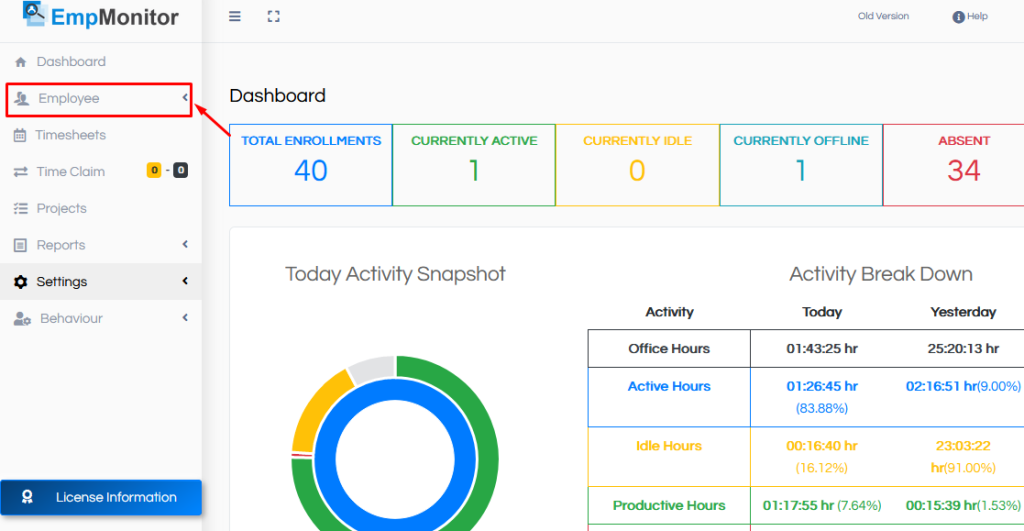Click the Dashboard home icon
The height and width of the screenshot is (531, 1024).
[x=20, y=62]
